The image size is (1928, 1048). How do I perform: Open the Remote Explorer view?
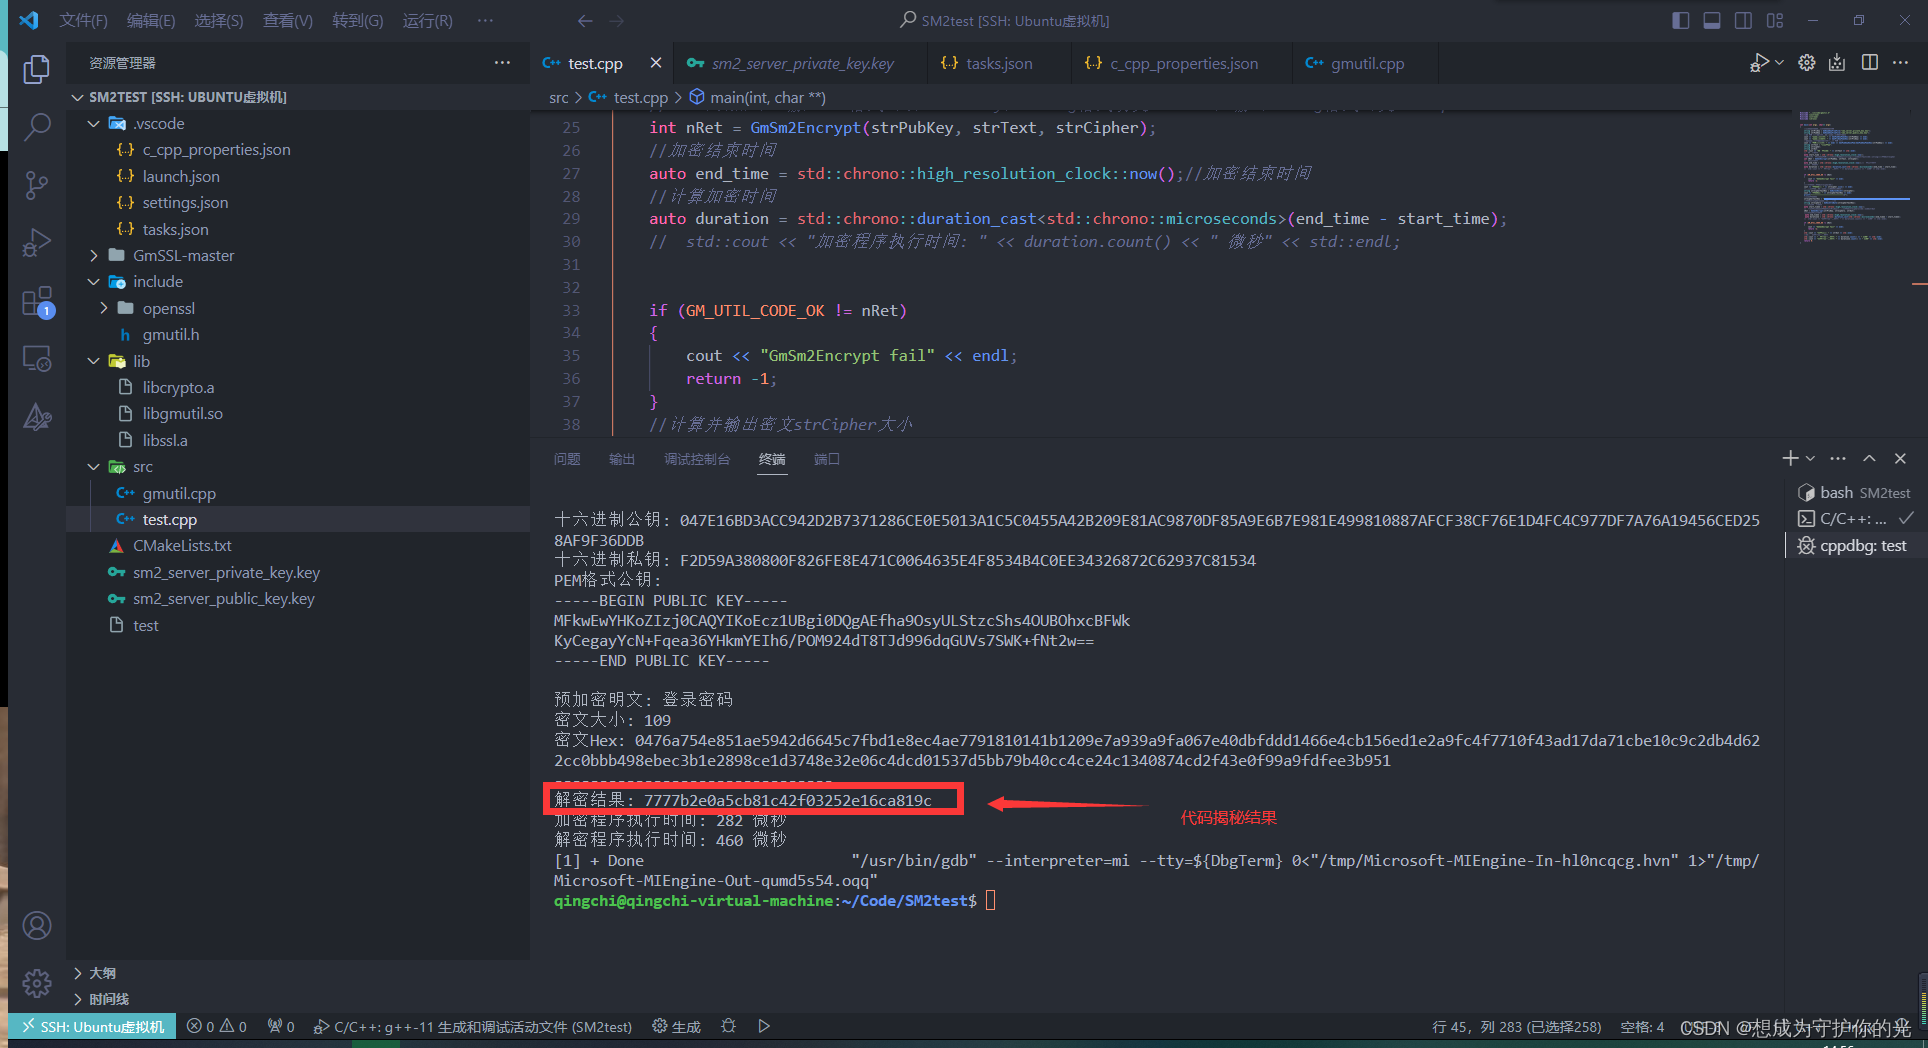pos(37,359)
